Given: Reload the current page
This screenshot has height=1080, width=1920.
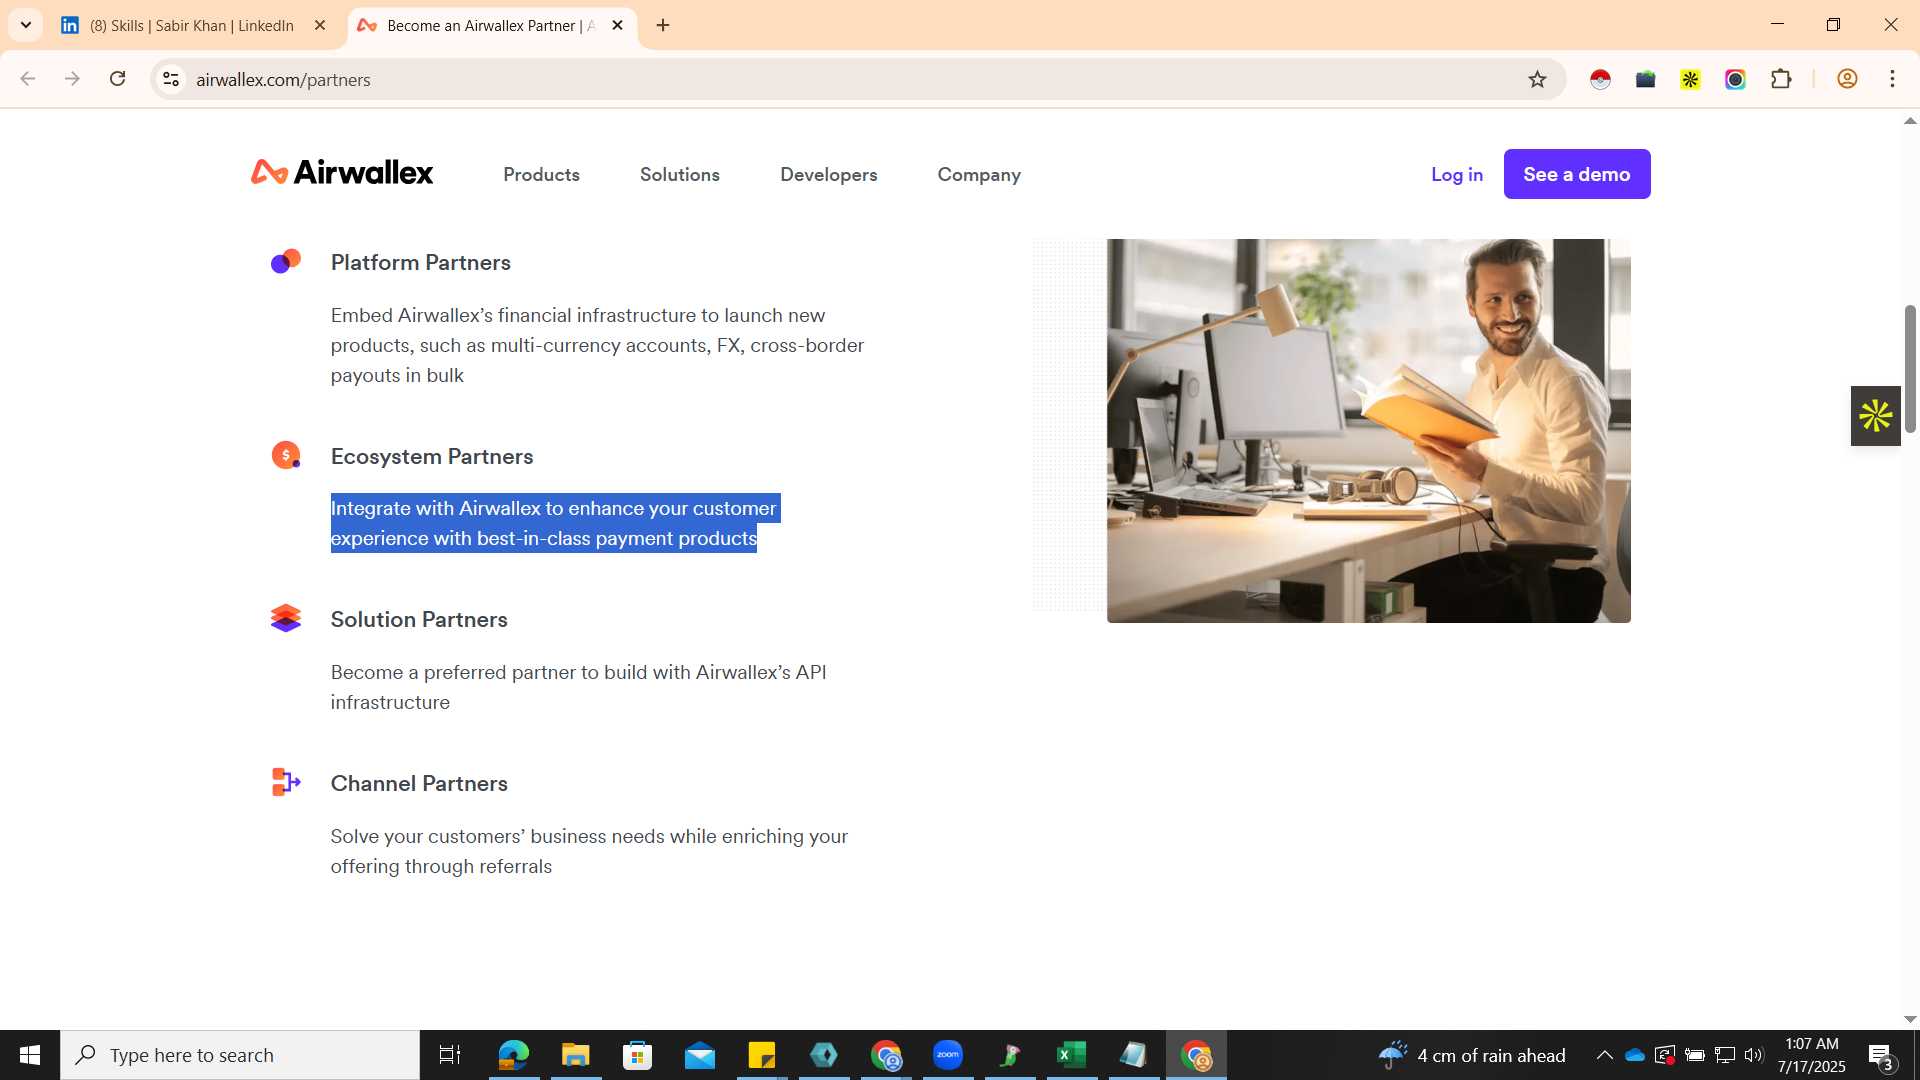Looking at the screenshot, I should click(x=117, y=79).
